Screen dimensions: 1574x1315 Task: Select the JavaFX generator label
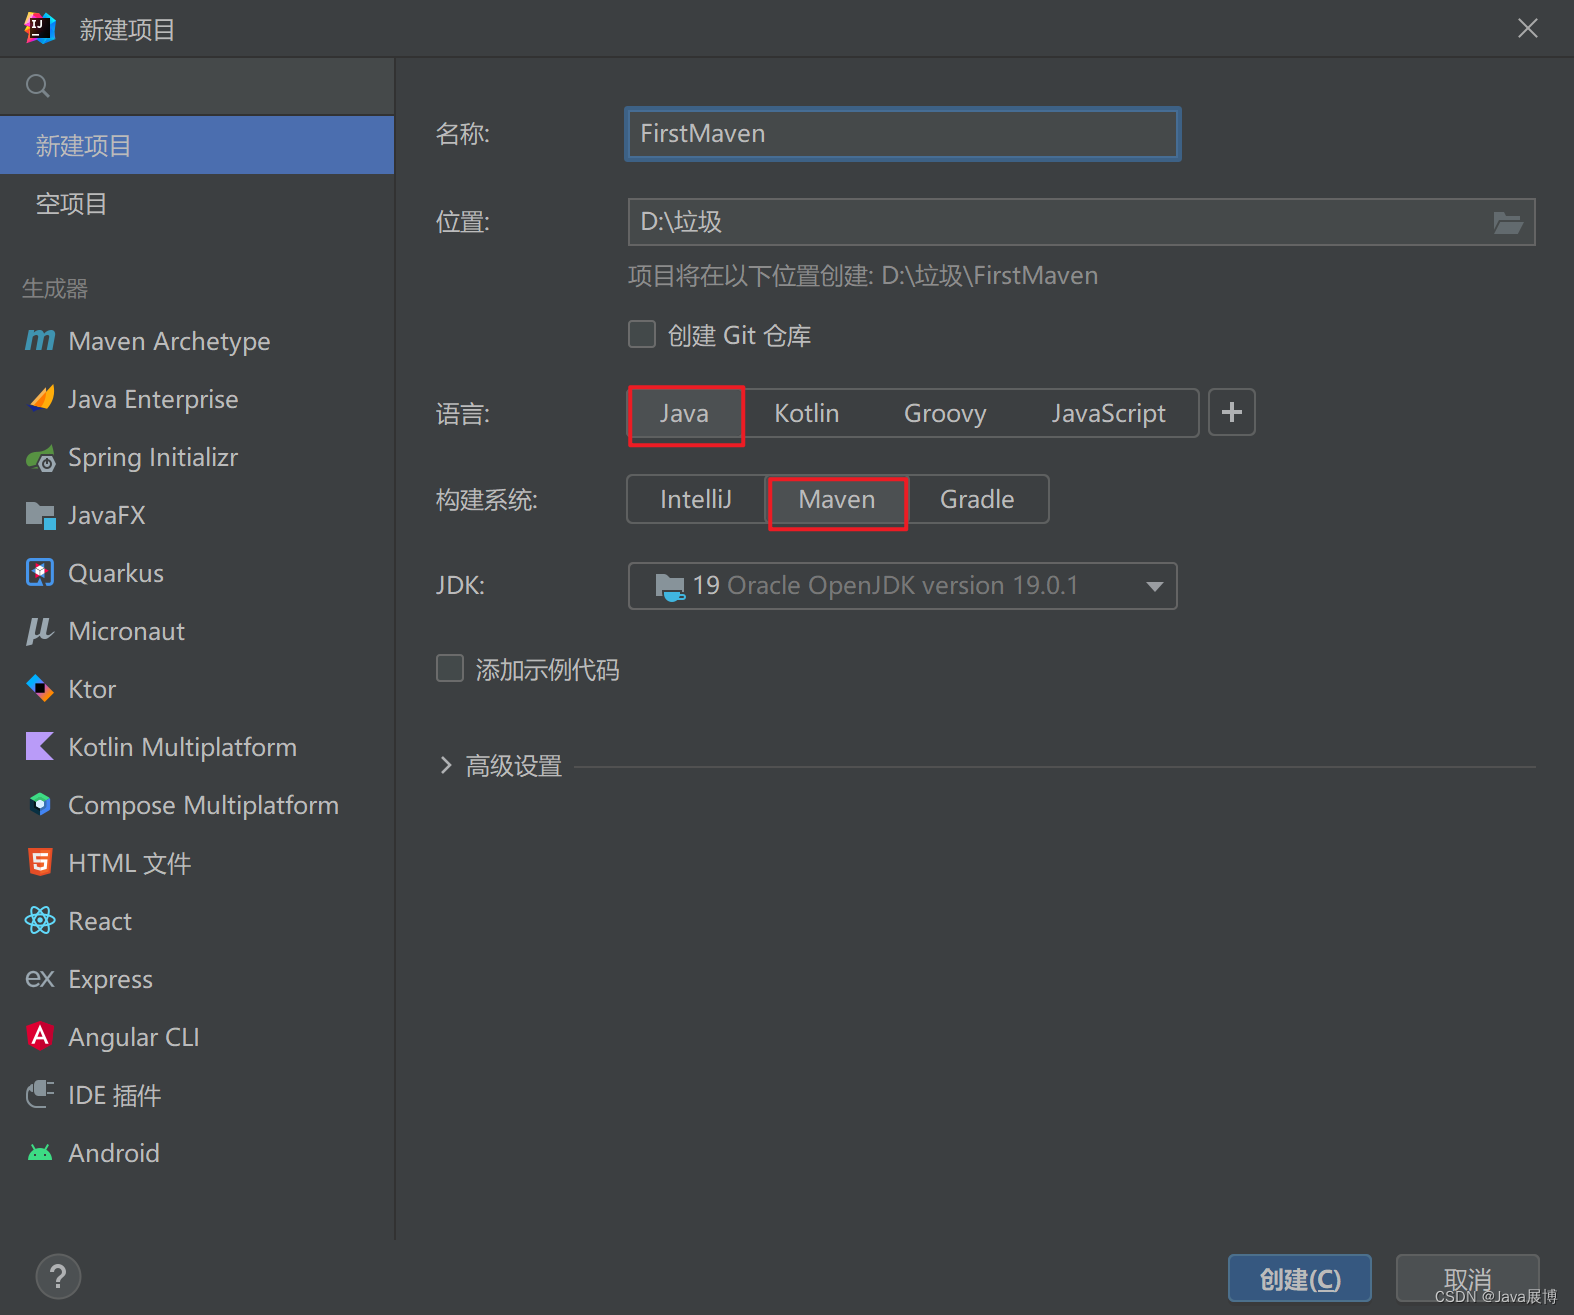click(x=107, y=515)
